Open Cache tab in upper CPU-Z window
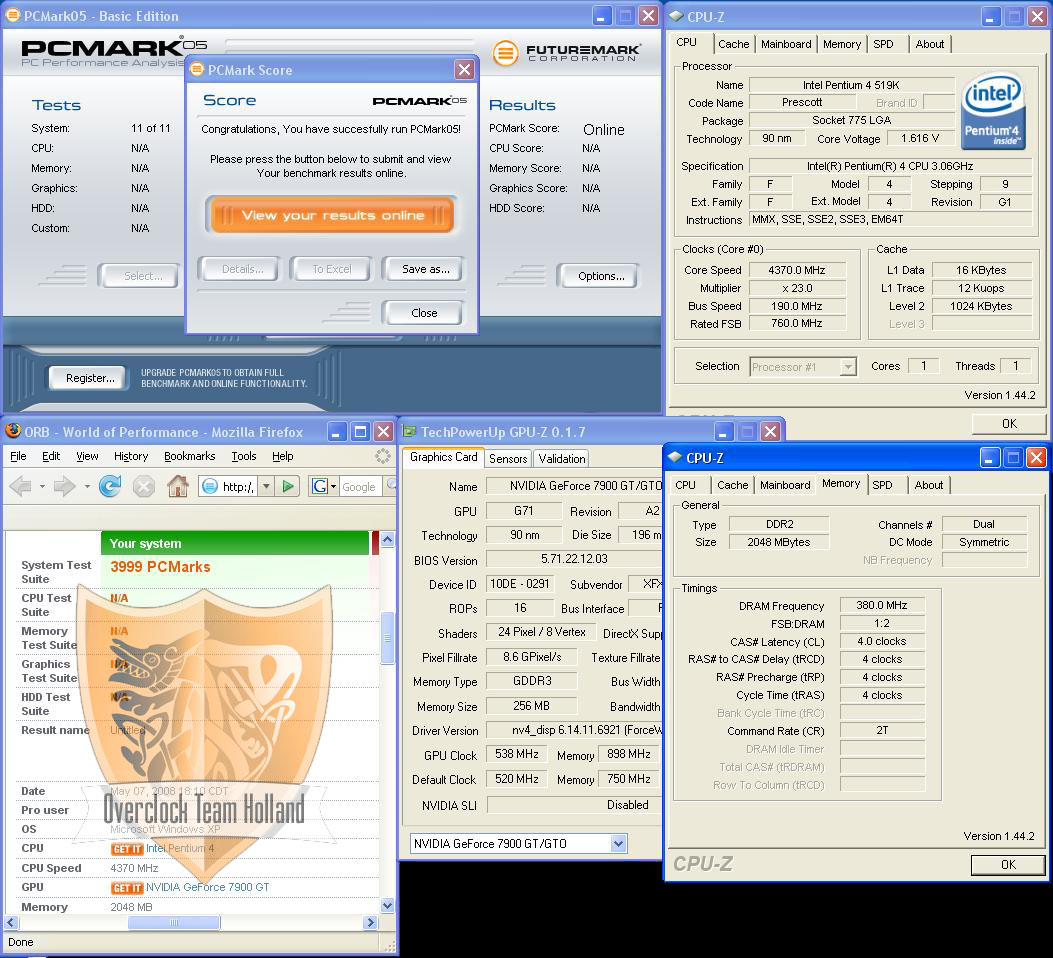Screen dimensions: 1053x958 tap(733, 44)
